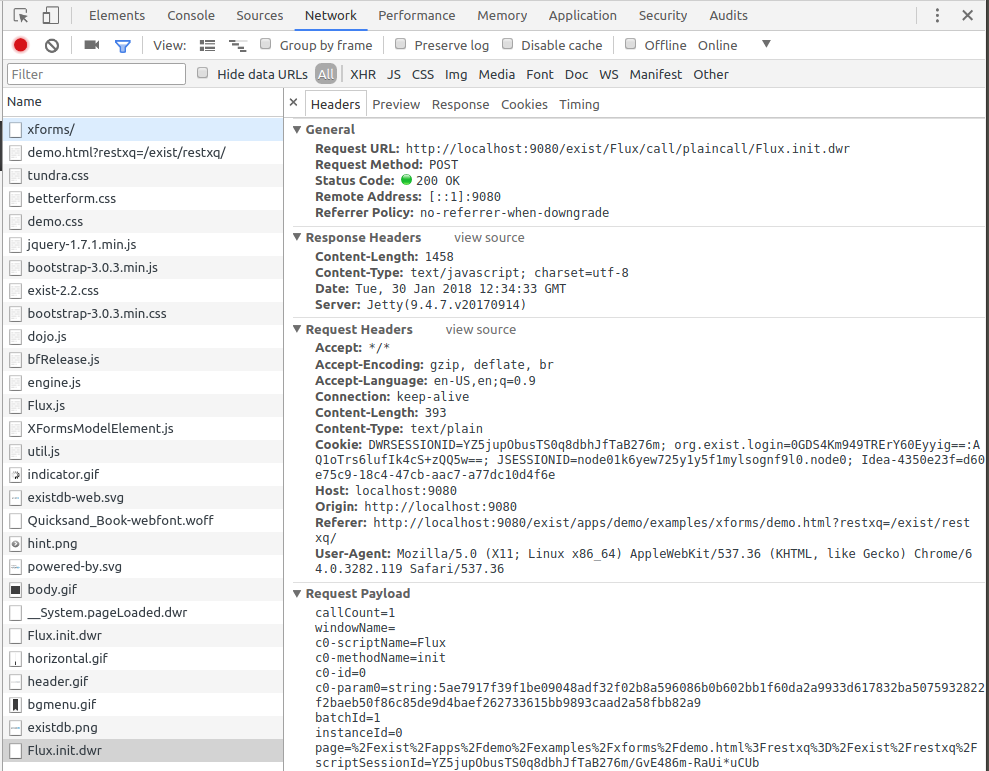Click the bgmenu.gif thumbnail icon
This screenshot has width=989, height=771.
pos(16,705)
